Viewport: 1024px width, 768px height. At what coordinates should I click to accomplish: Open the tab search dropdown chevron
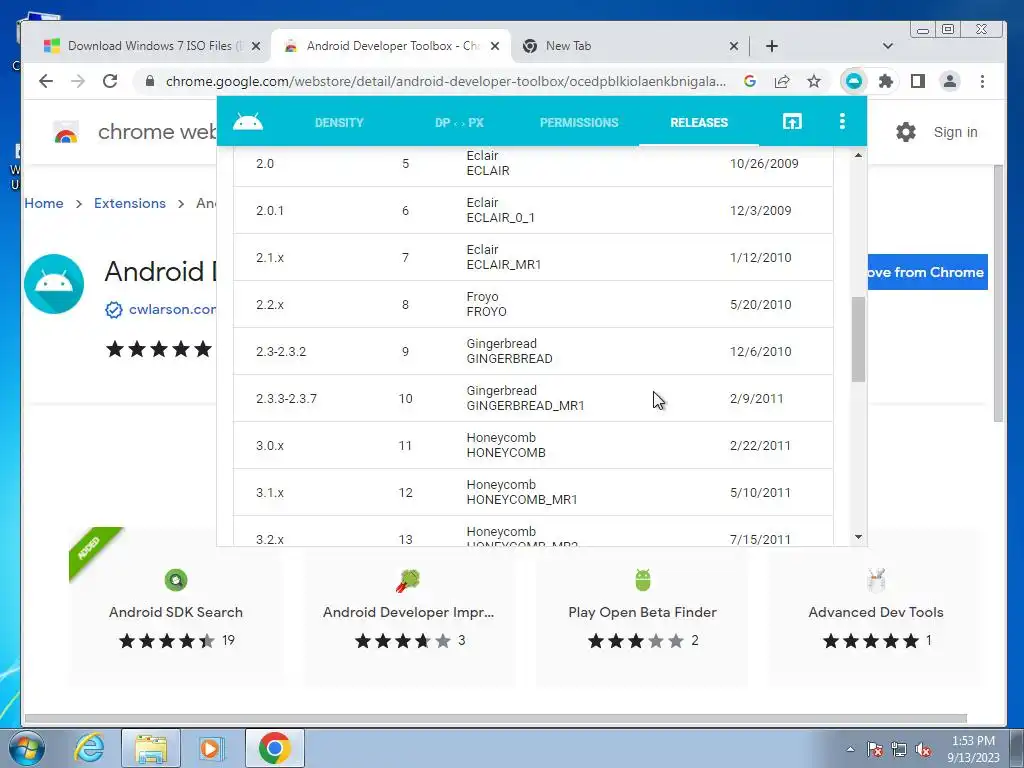click(887, 46)
